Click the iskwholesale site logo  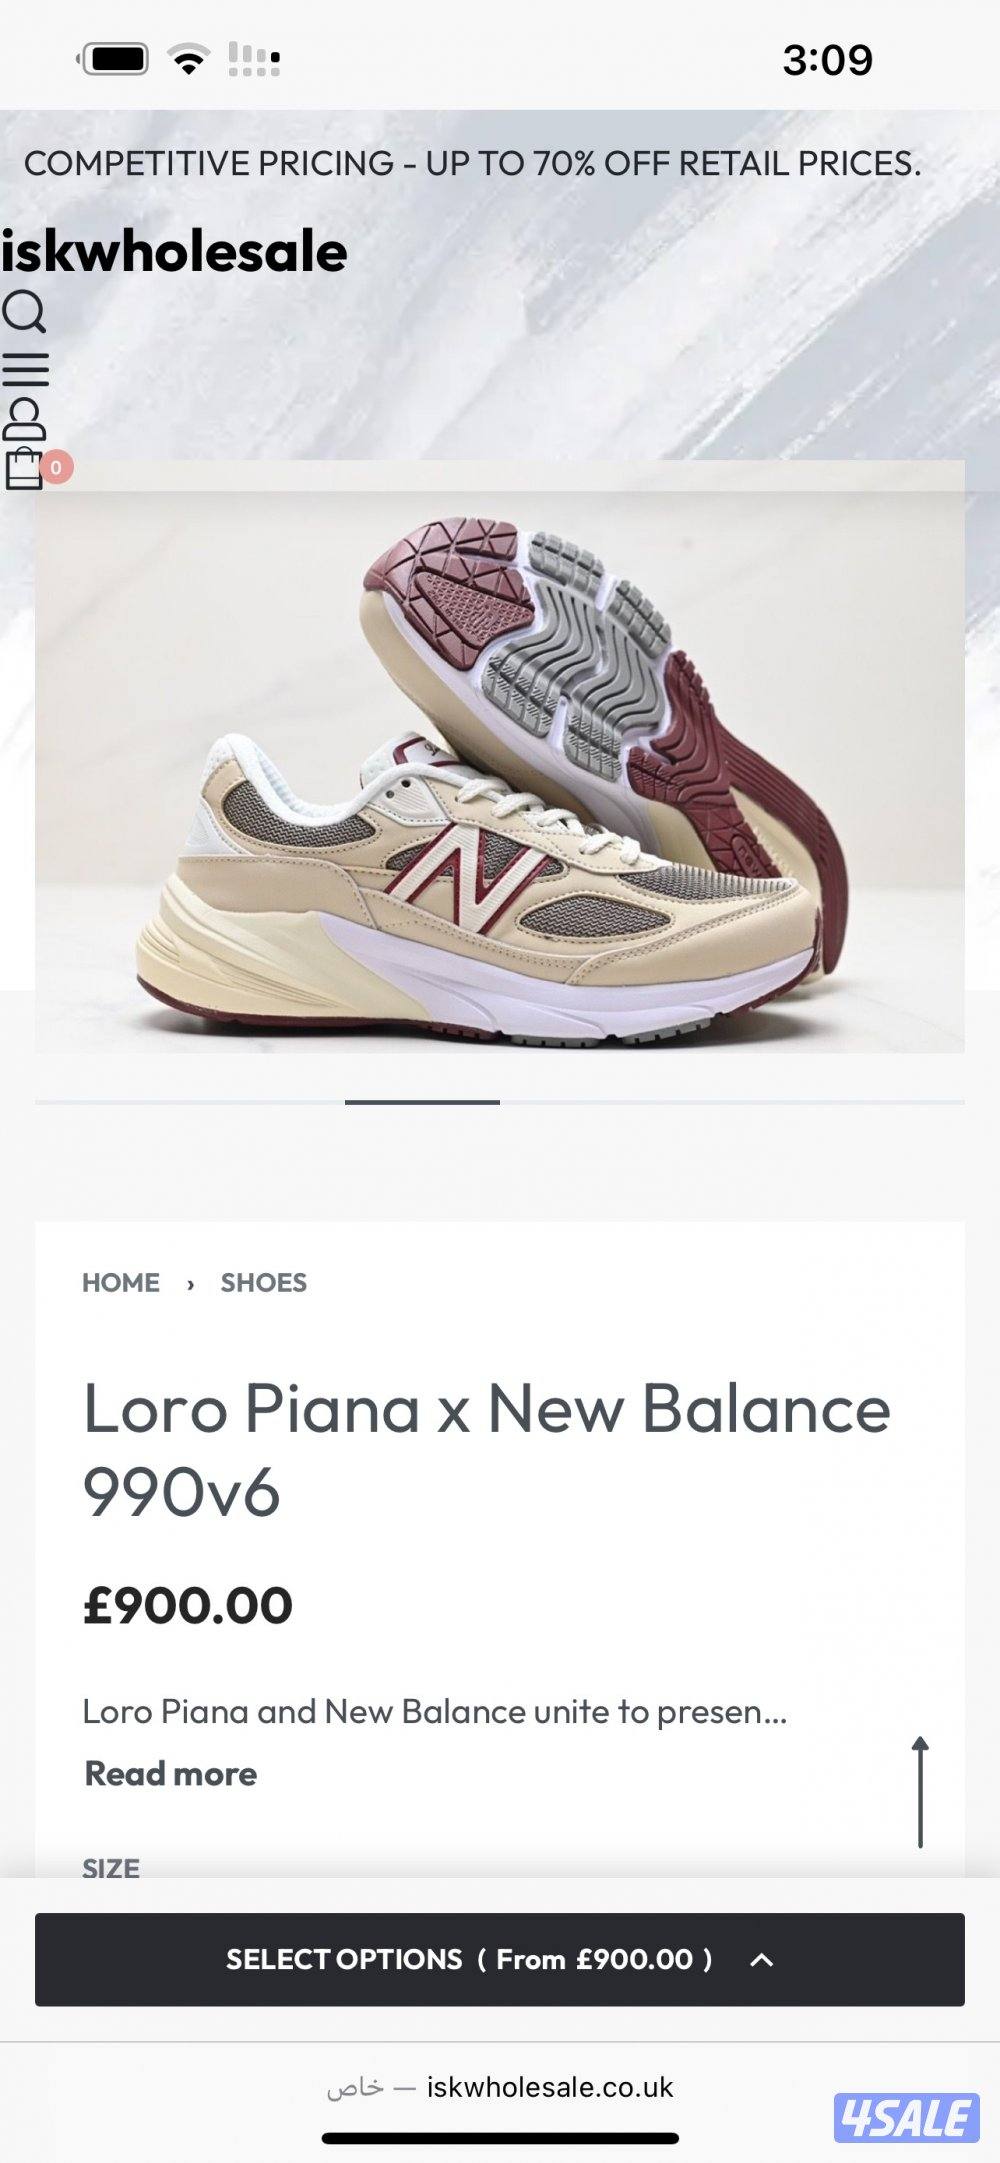pos(174,251)
